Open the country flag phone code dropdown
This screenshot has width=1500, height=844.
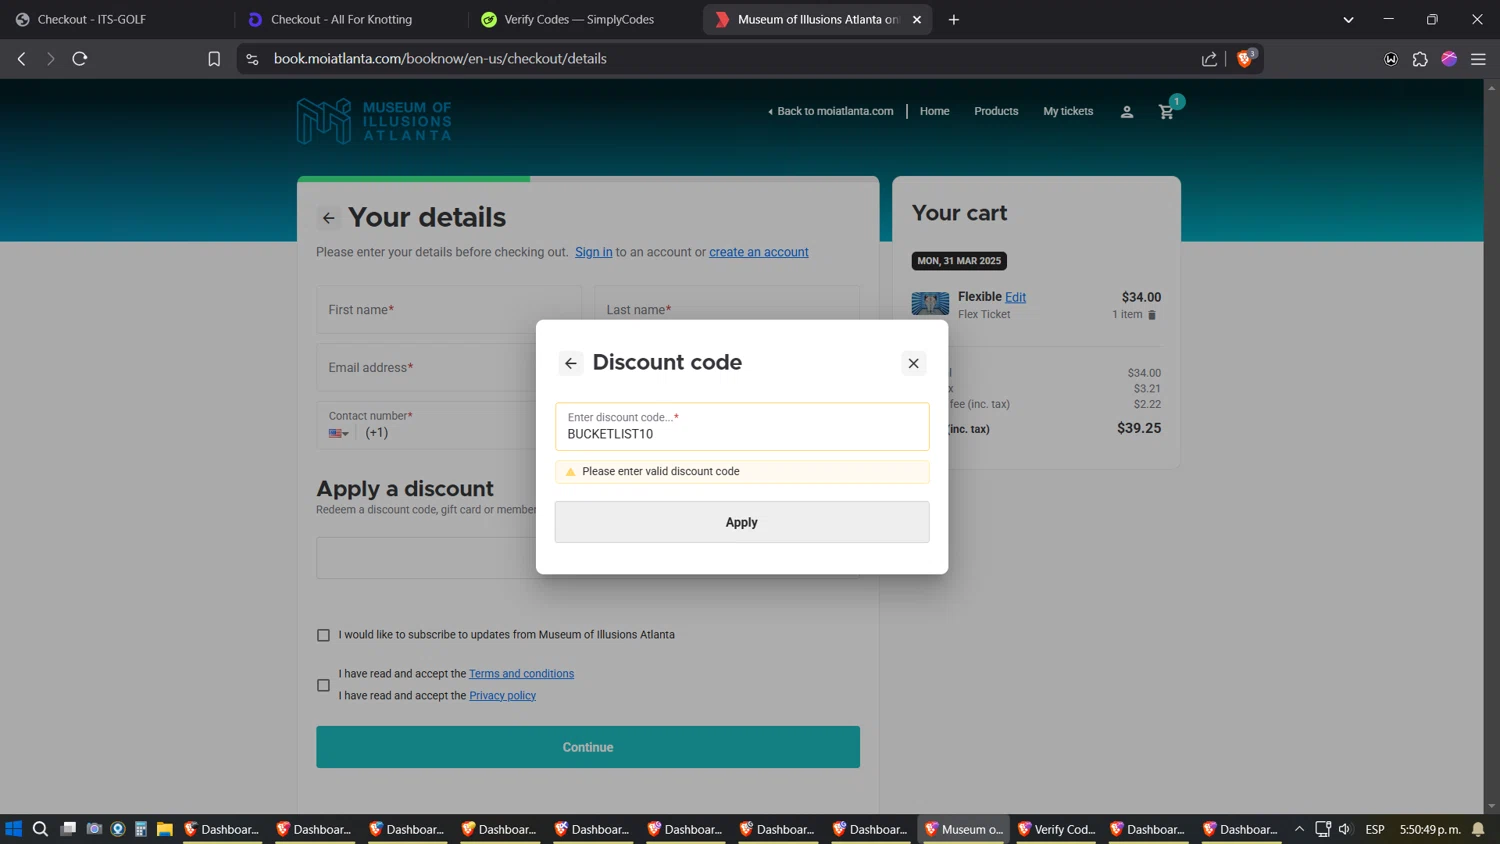pos(338,433)
